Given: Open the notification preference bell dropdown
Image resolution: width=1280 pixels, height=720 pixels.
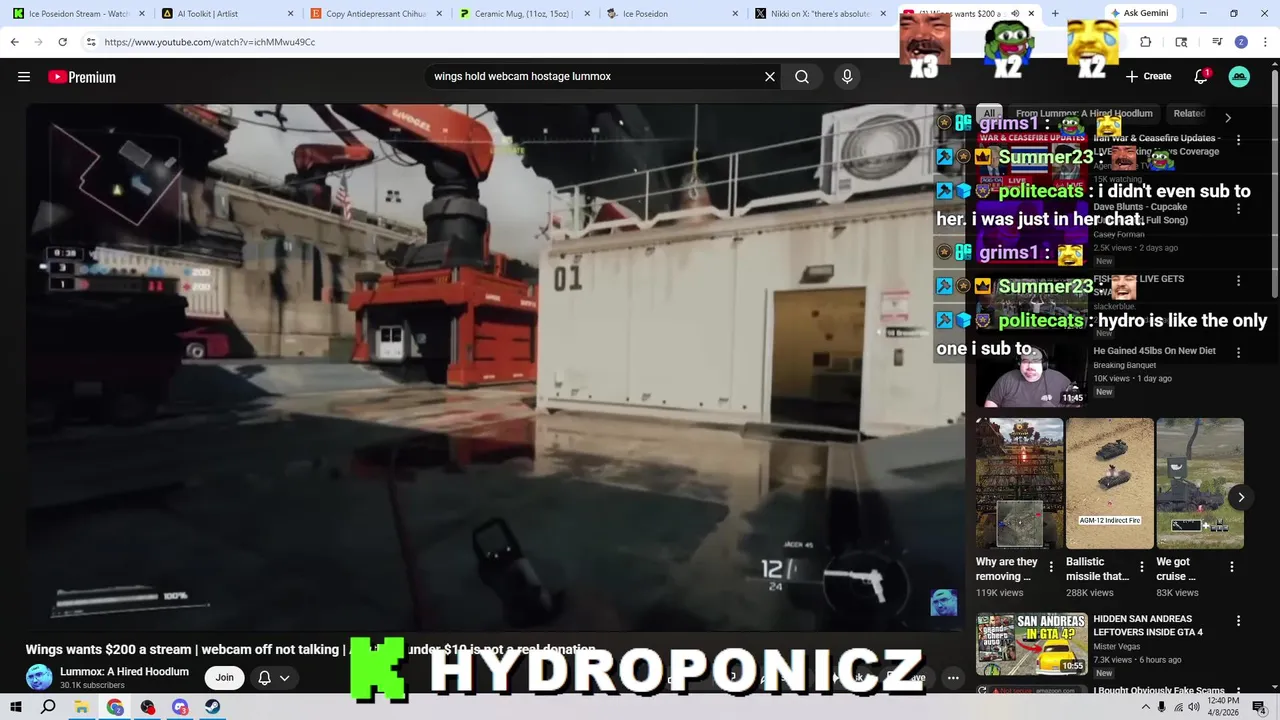Looking at the screenshot, I should [x=273, y=677].
